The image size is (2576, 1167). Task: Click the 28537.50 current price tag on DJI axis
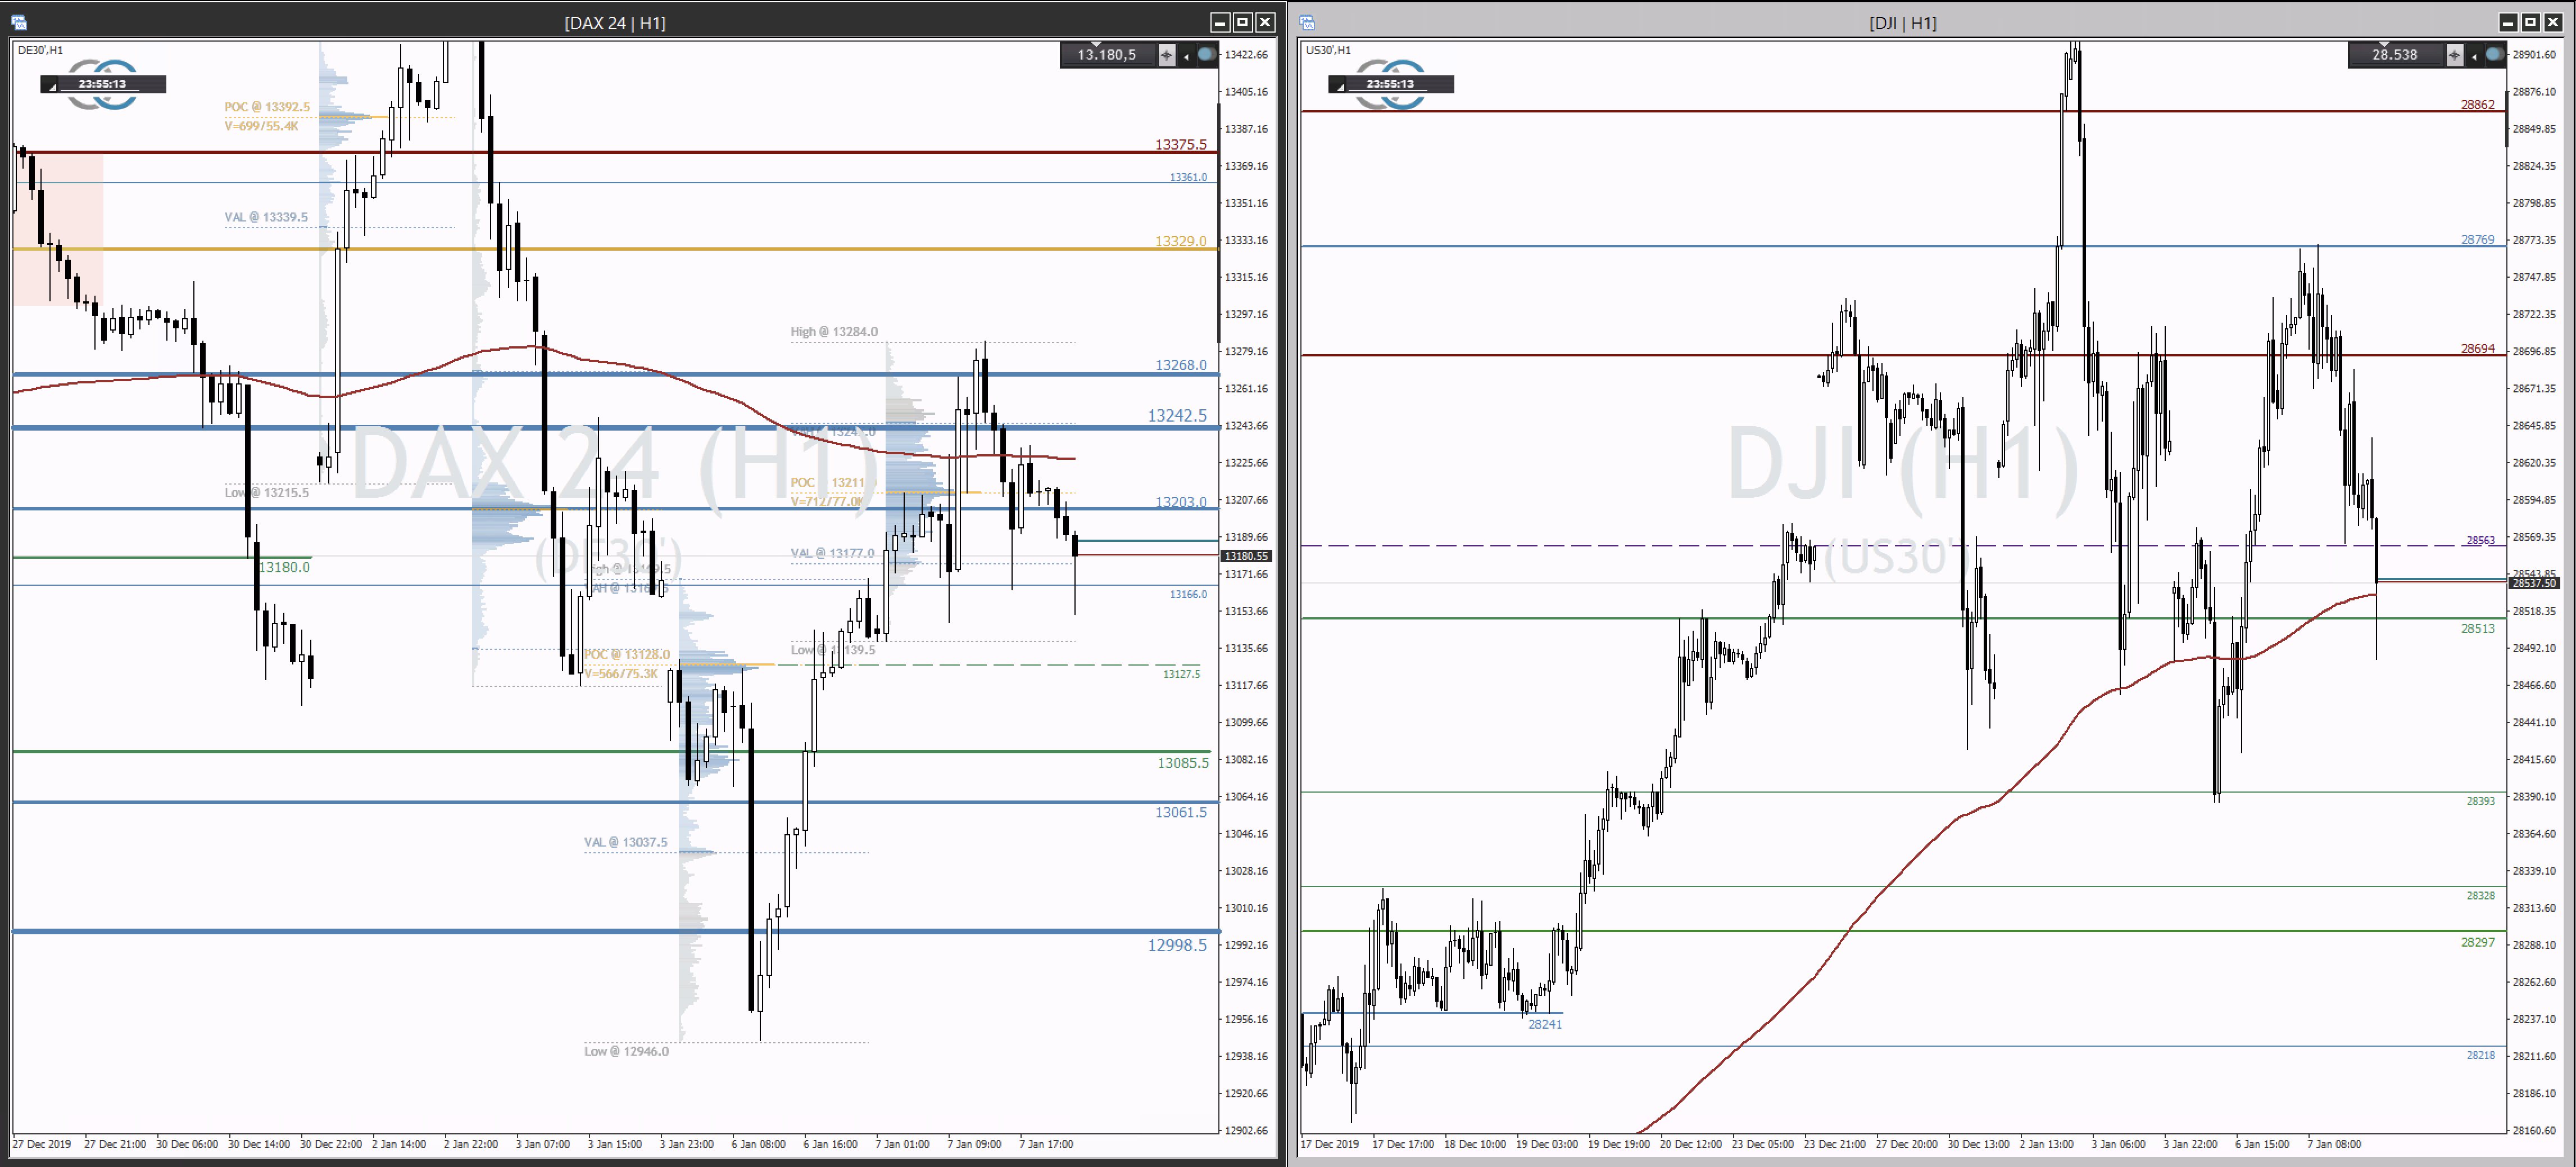coord(2534,583)
